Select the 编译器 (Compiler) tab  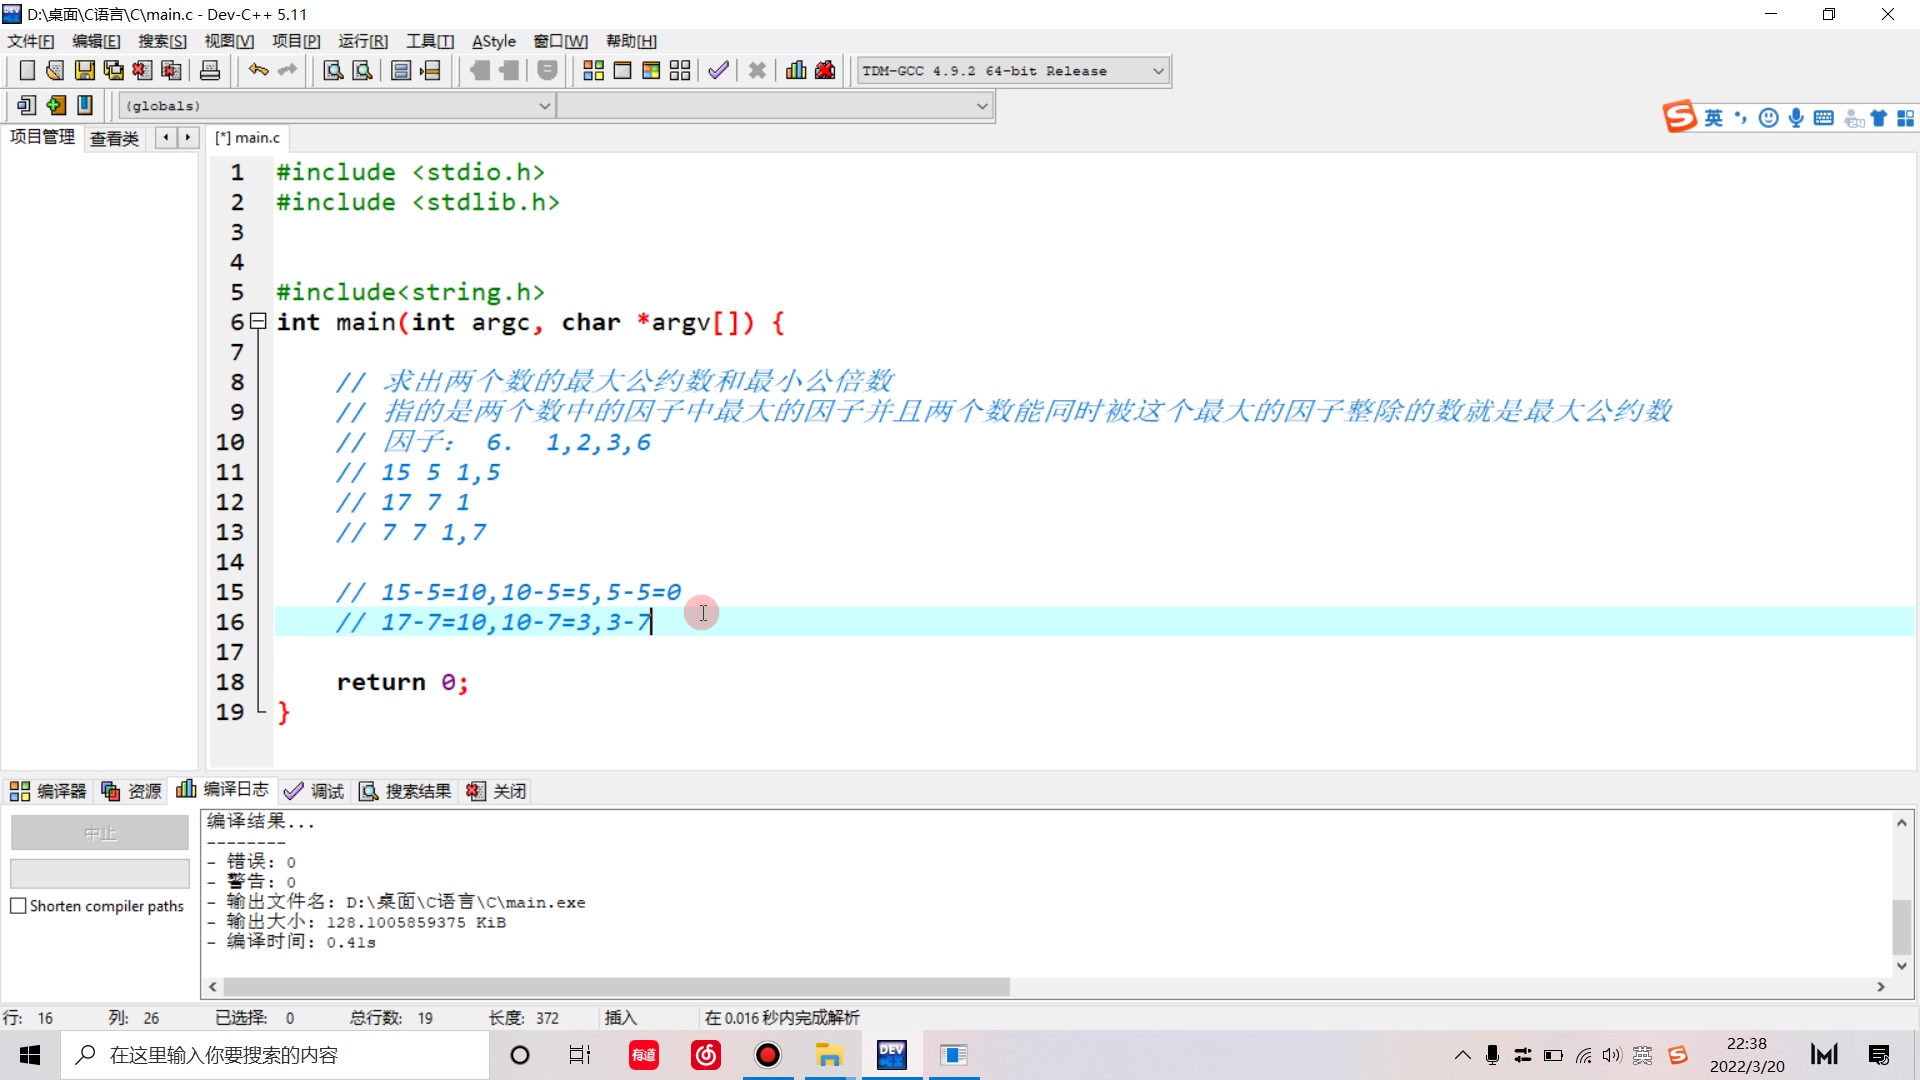pyautogui.click(x=53, y=790)
